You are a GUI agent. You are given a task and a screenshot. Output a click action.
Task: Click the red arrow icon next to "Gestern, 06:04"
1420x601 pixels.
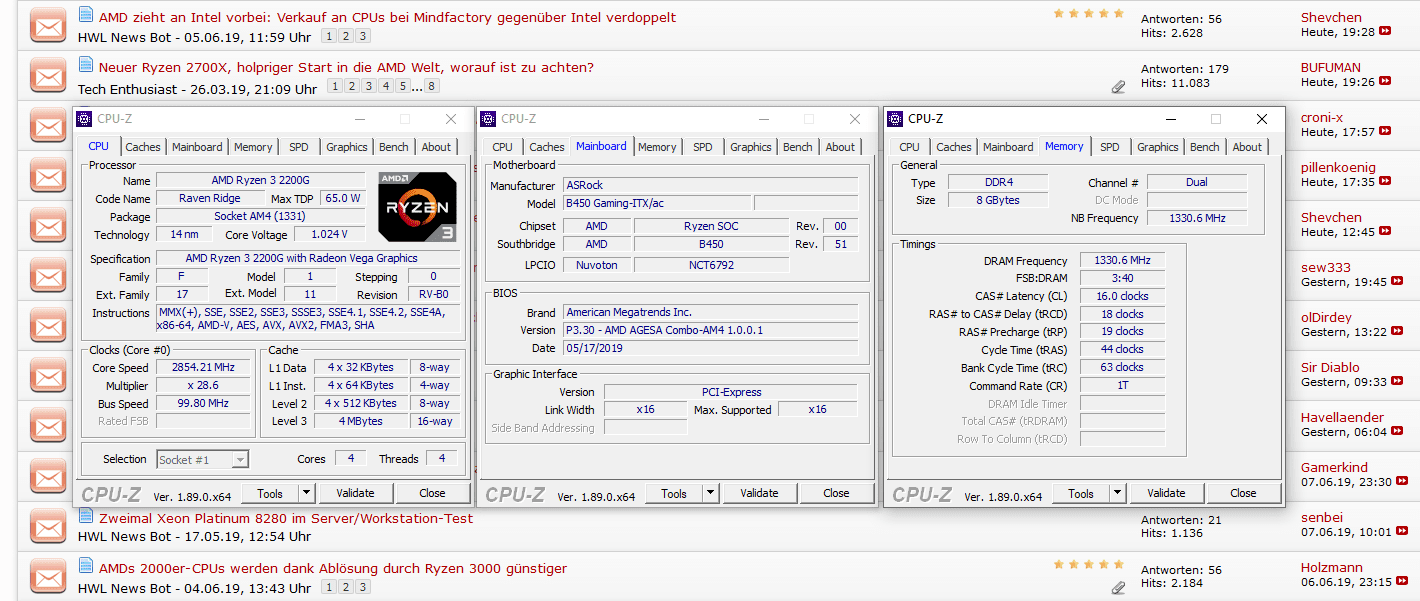coord(1397,432)
